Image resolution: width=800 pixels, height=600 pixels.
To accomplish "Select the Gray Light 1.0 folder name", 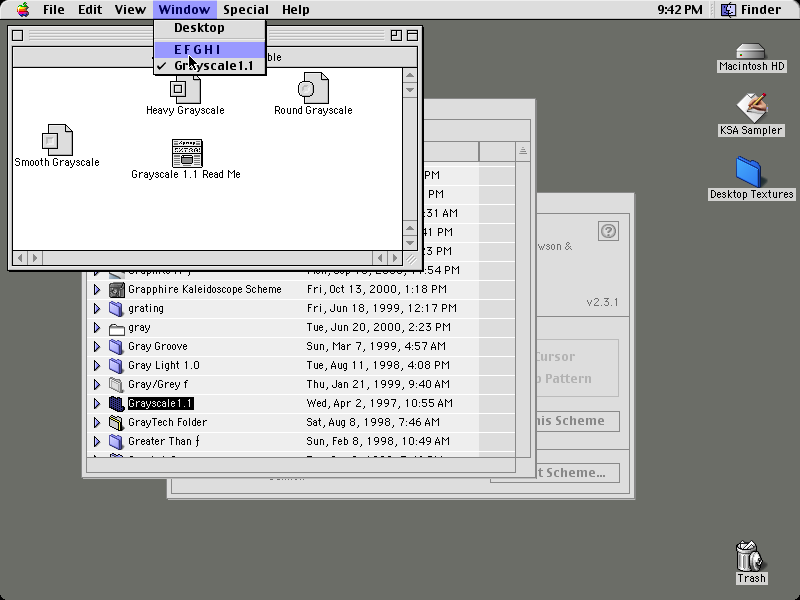I will pyautogui.click(x=164, y=365).
